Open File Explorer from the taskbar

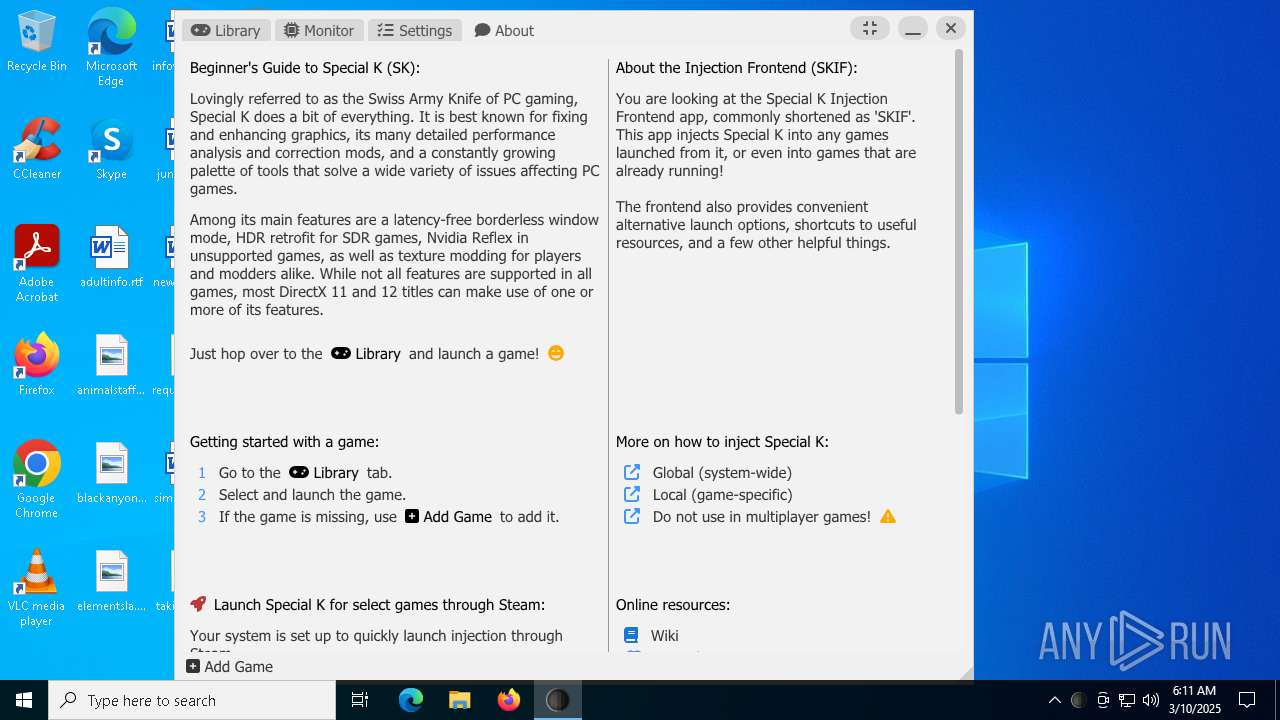click(460, 700)
